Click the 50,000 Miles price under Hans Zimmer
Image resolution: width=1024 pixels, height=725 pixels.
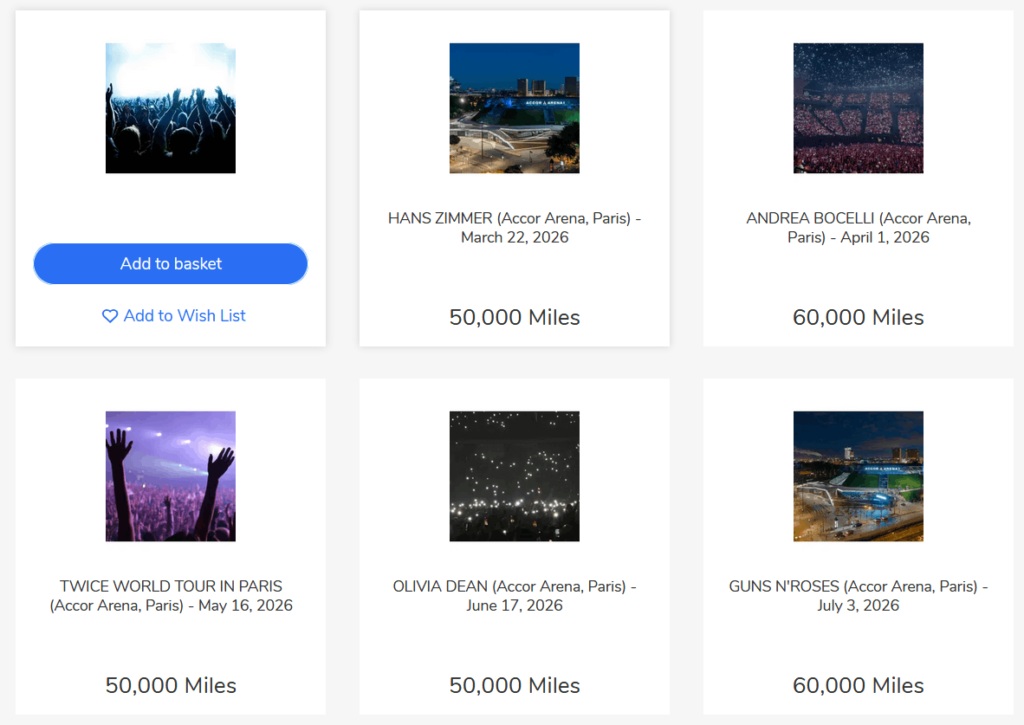[514, 318]
